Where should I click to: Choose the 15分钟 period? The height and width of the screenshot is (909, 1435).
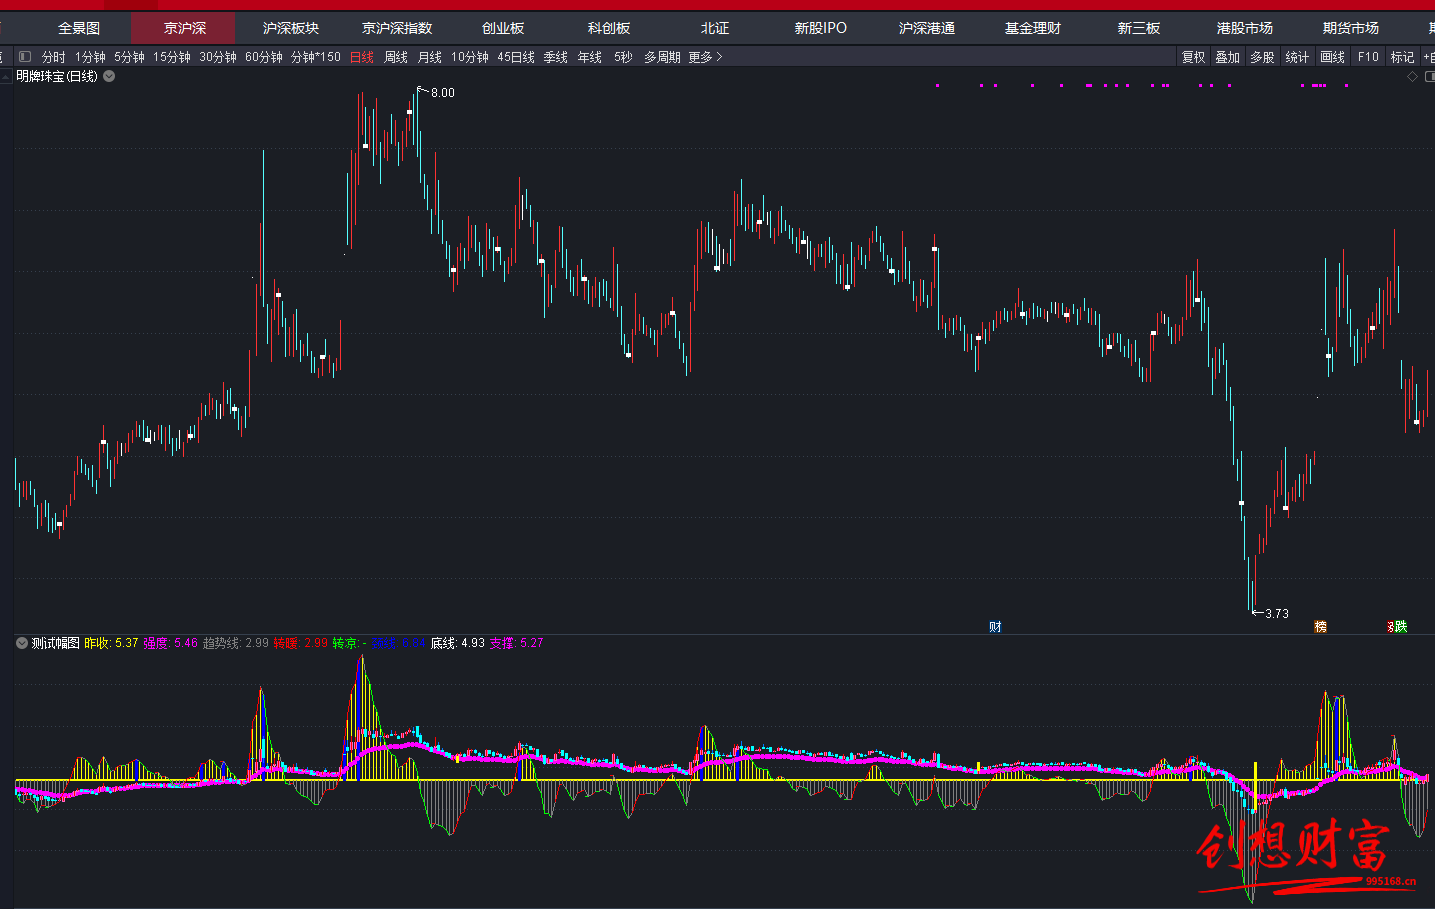click(172, 57)
